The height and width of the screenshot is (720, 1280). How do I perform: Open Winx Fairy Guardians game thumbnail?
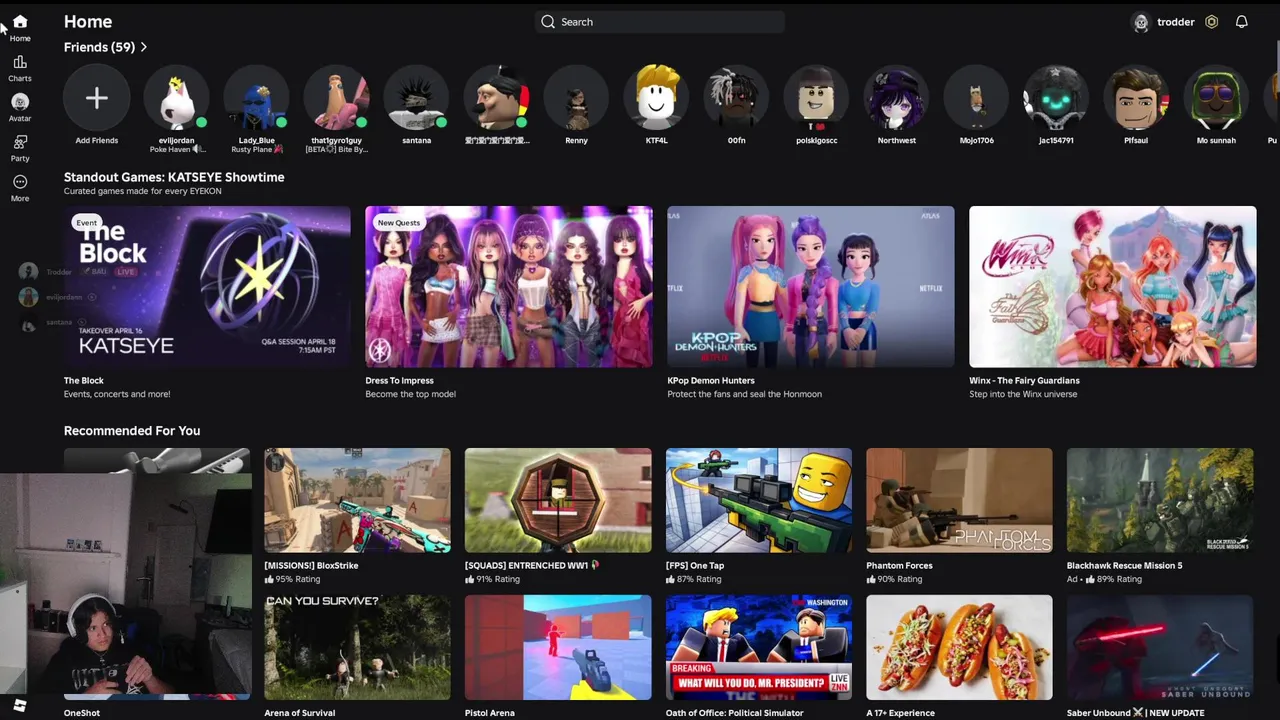[1113, 287]
